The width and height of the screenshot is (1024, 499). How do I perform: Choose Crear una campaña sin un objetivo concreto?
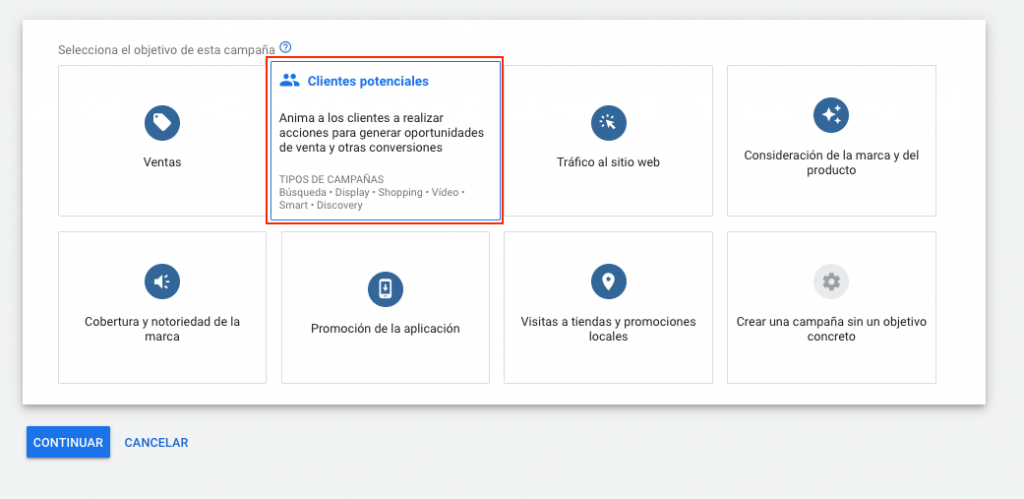click(x=831, y=329)
